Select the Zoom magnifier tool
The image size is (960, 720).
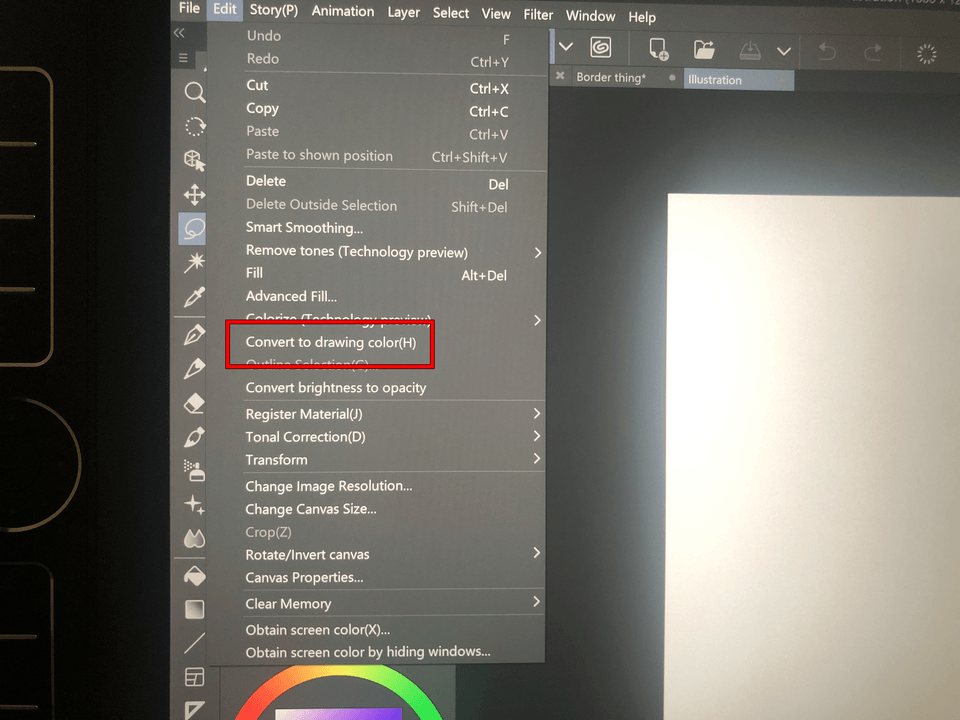195,92
